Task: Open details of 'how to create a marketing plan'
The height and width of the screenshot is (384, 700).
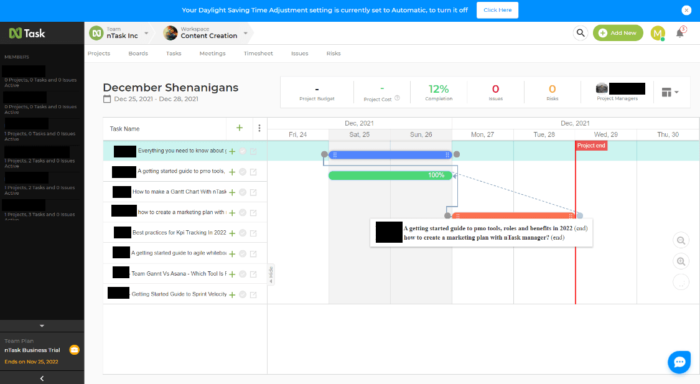Action: pyautogui.click(x=253, y=213)
